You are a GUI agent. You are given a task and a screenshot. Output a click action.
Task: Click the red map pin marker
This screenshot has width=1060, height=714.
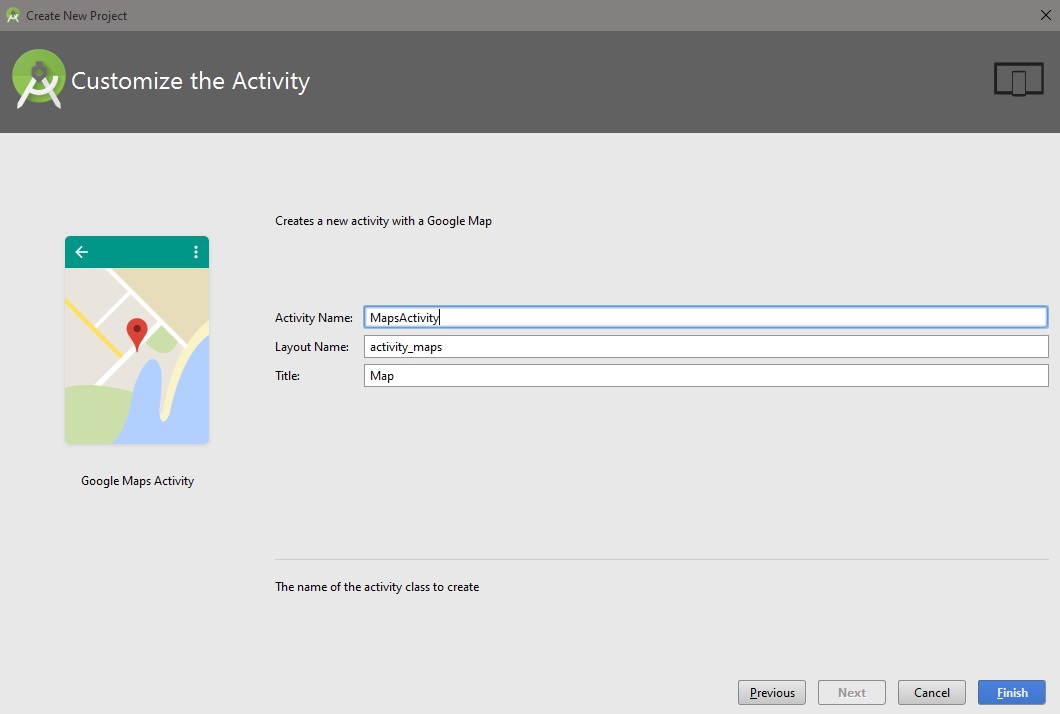pos(137,334)
